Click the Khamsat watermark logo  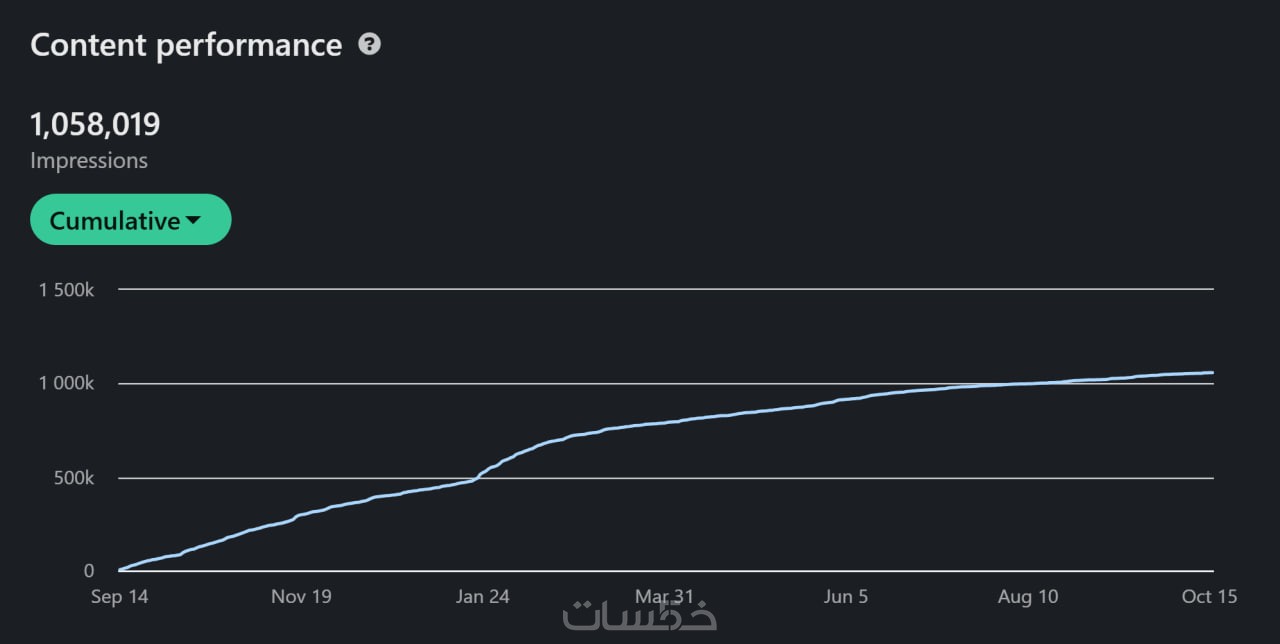pos(640,615)
